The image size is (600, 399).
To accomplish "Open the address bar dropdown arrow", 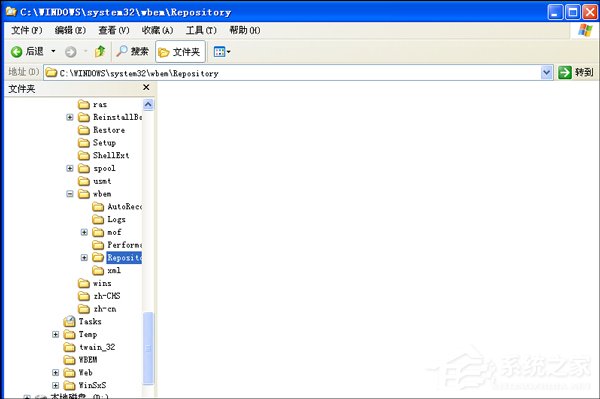I will tap(547, 72).
